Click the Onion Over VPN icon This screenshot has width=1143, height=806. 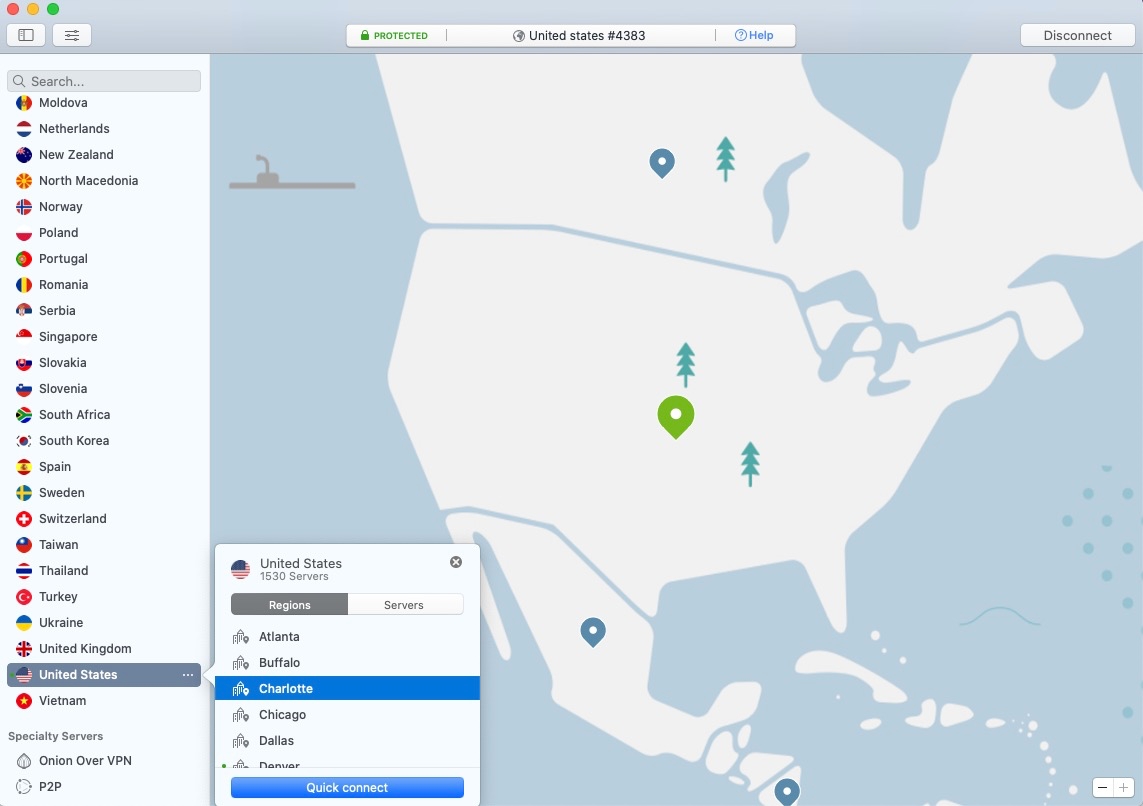[x=24, y=761]
